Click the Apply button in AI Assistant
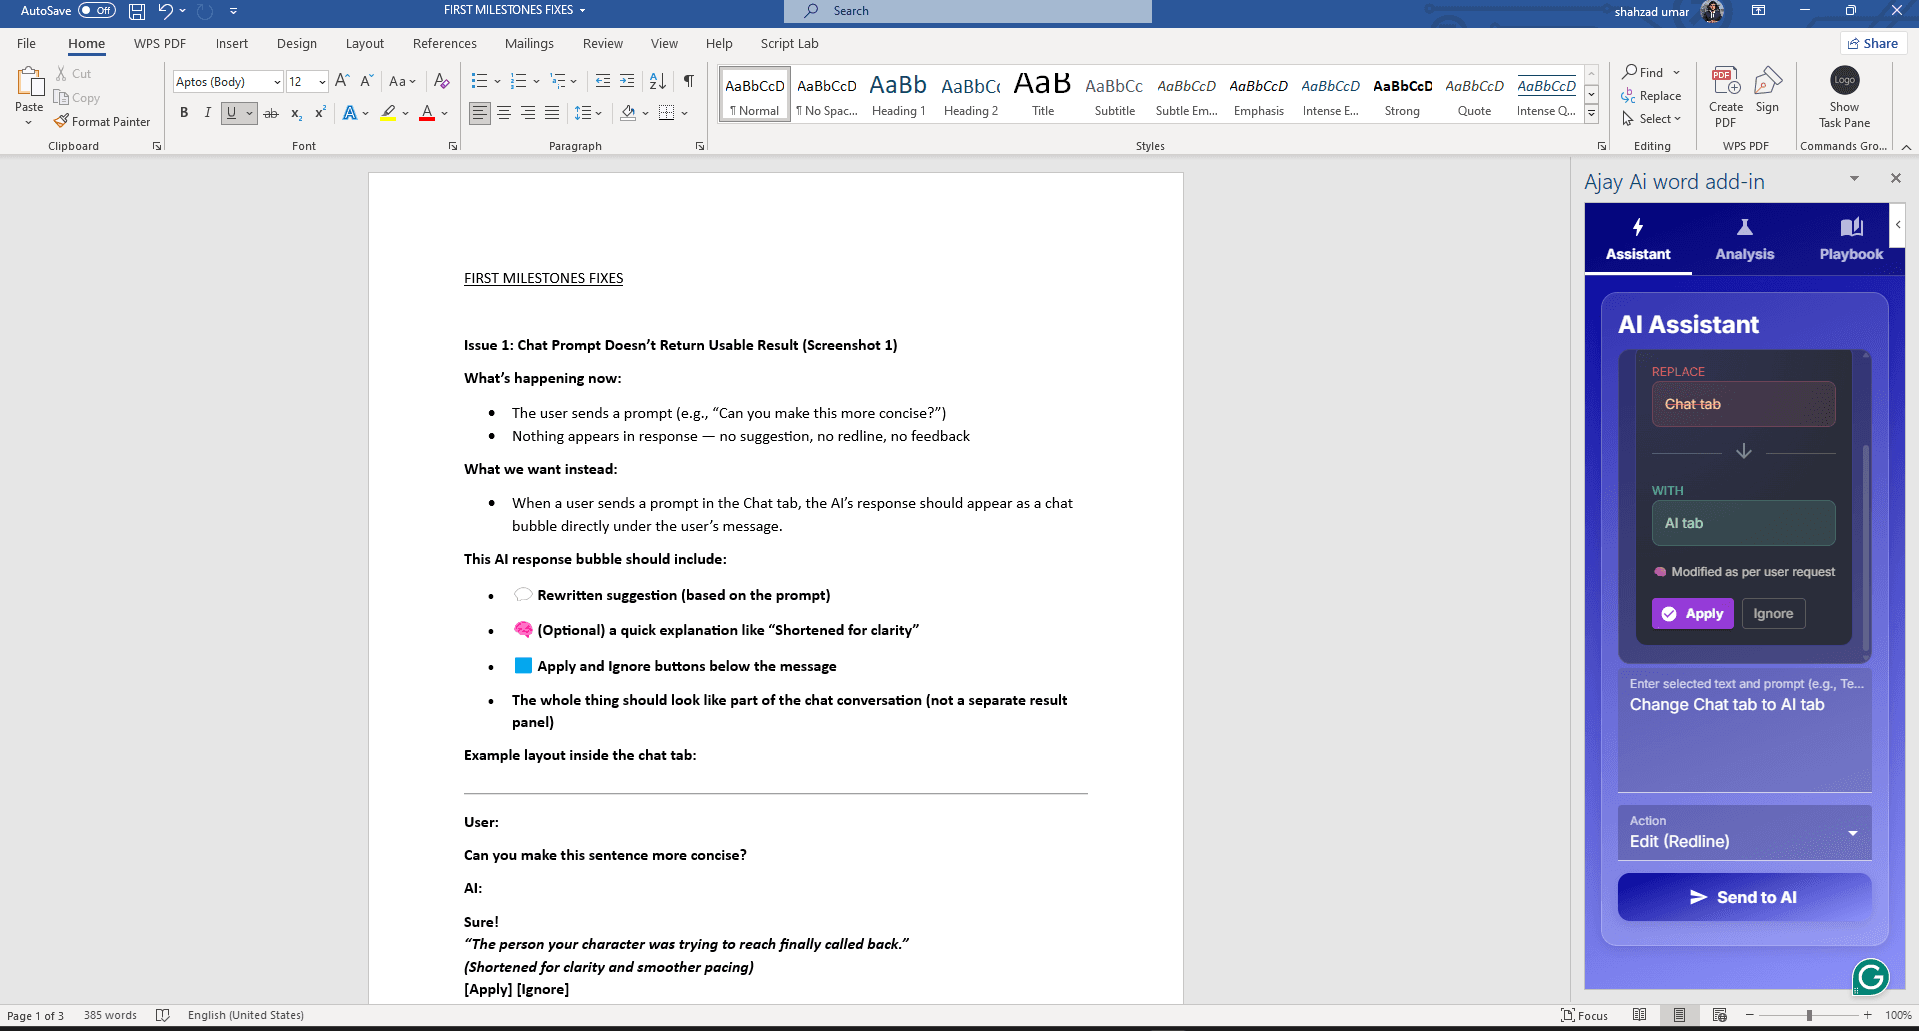The height and width of the screenshot is (1031, 1919). (x=1693, y=614)
